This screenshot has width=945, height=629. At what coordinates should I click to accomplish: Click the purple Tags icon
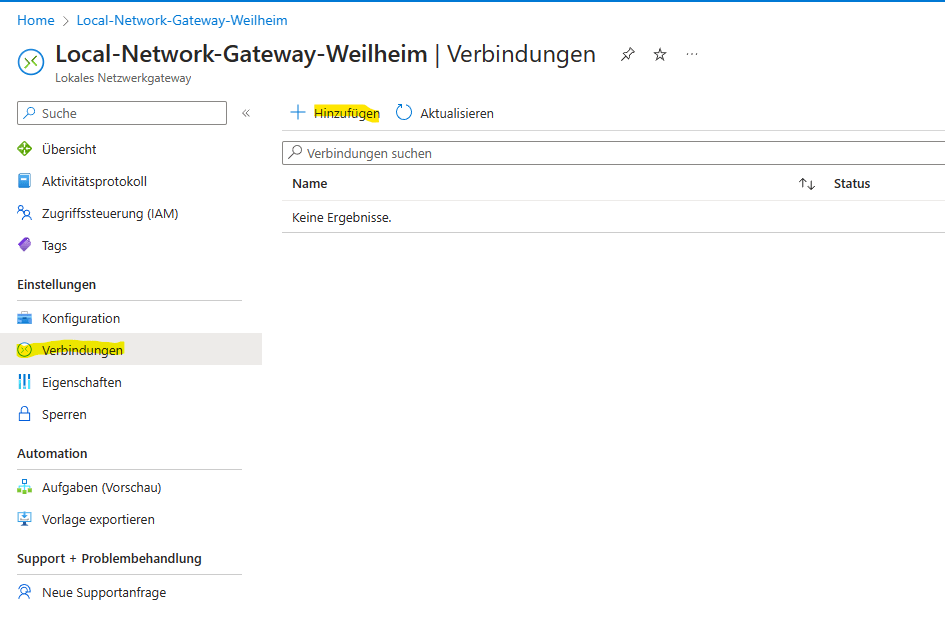(x=25, y=245)
